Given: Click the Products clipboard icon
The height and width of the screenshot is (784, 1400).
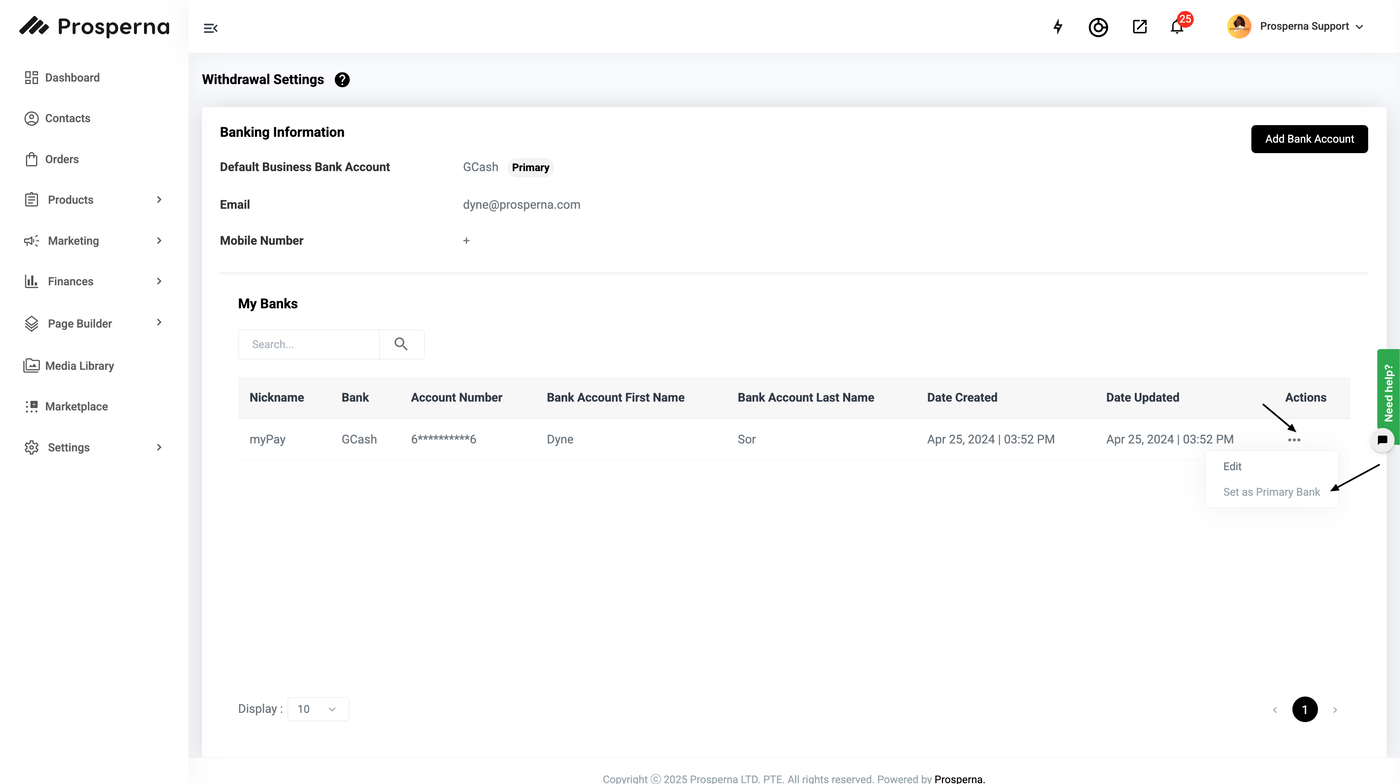Looking at the screenshot, I should [x=31, y=200].
